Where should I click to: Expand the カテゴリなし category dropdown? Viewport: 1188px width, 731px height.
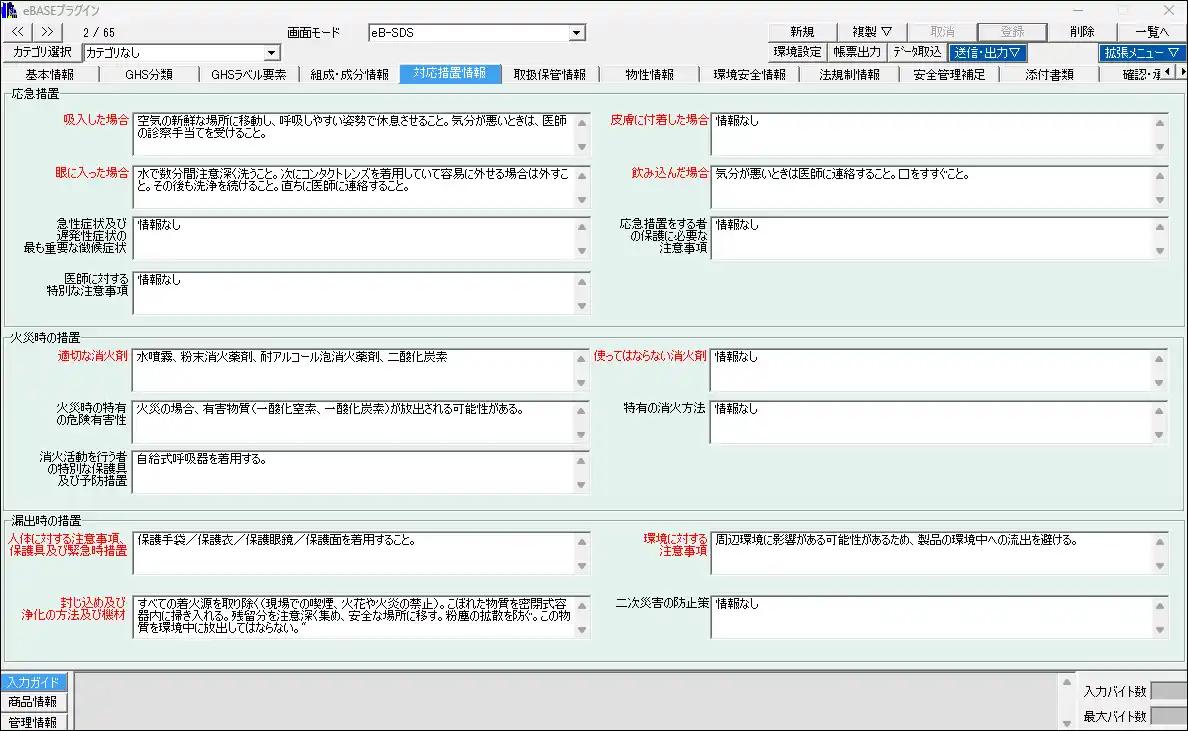tap(272, 53)
